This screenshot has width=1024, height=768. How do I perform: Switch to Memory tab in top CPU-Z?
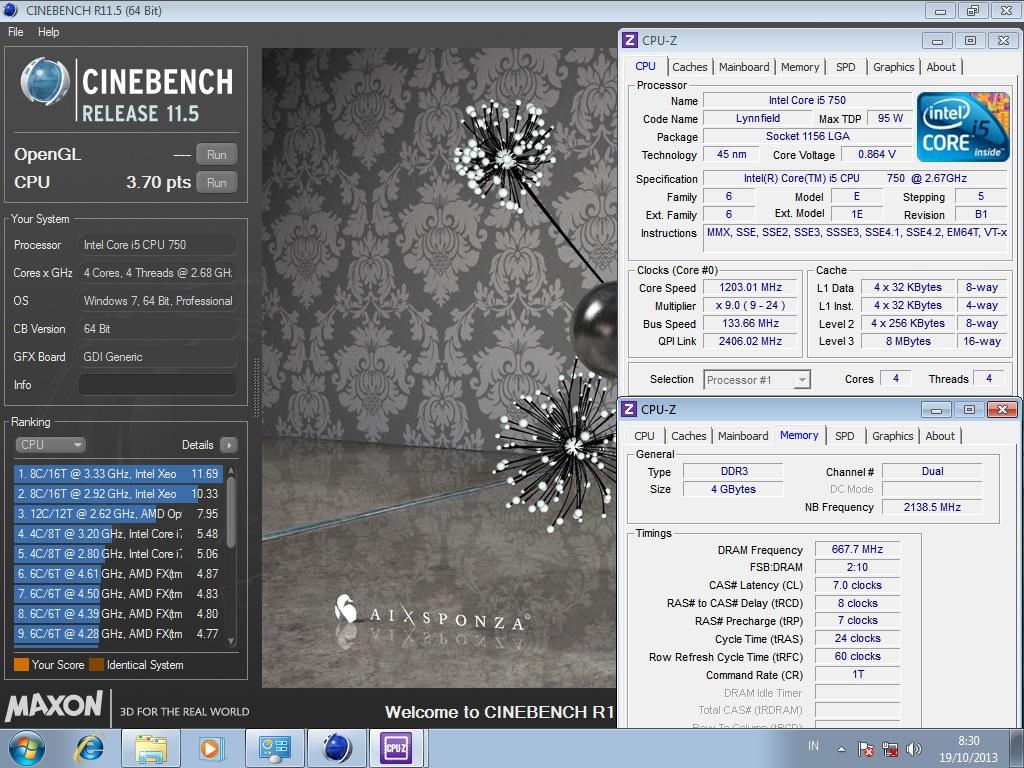800,67
